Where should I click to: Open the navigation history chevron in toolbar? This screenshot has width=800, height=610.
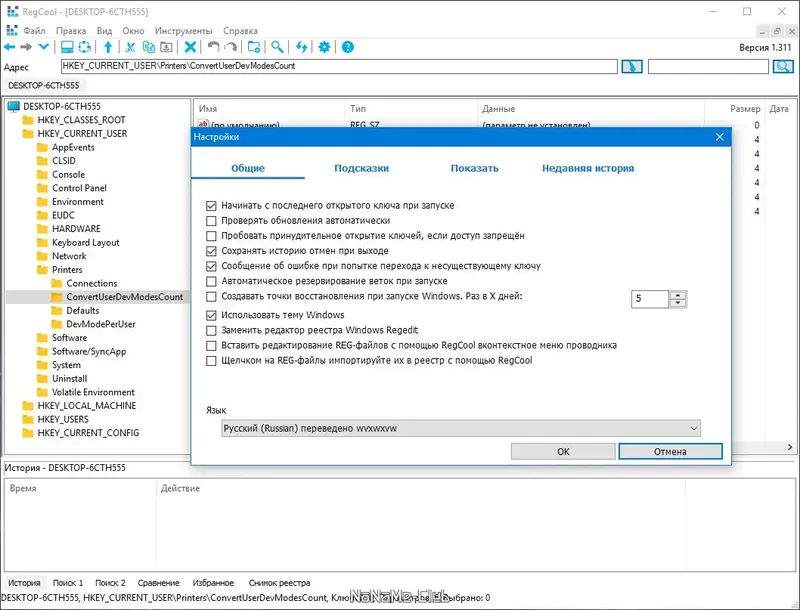coord(43,47)
